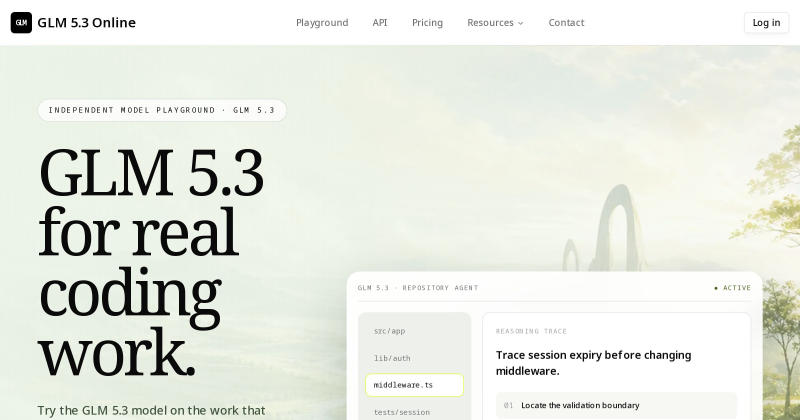This screenshot has height=420, width=800.
Task: Go to the Playground page
Action: (x=322, y=22)
